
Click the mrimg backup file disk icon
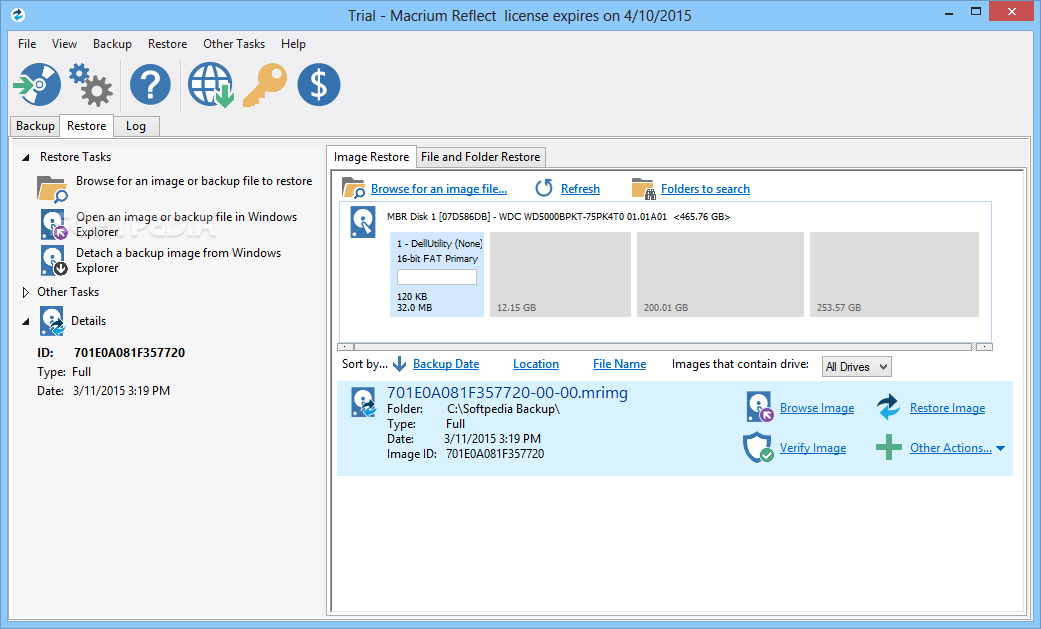point(364,403)
